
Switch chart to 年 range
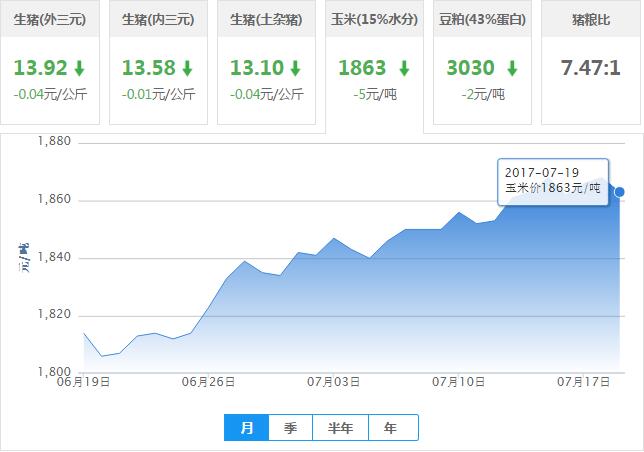[393, 428]
